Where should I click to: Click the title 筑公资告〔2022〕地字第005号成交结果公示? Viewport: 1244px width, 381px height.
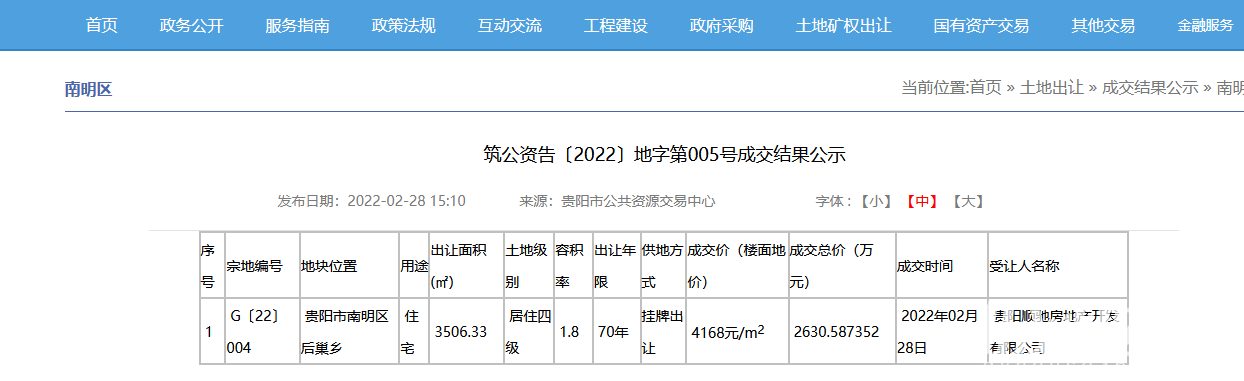click(664, 155)
